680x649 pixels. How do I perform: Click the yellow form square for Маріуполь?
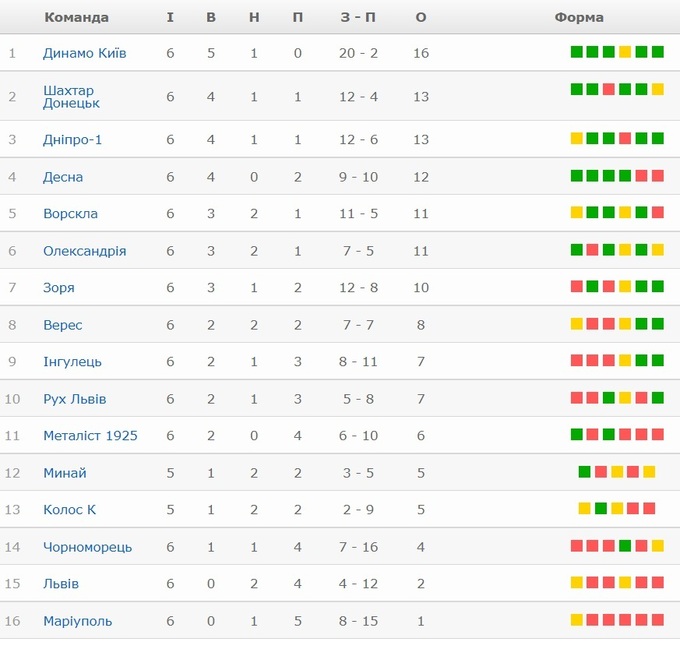[577, 620]
